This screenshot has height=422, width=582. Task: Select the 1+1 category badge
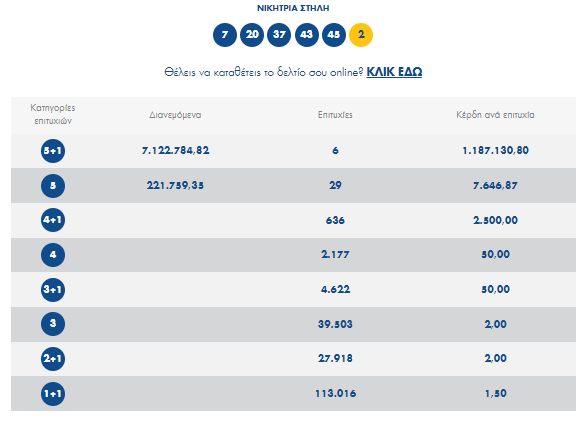tap(53, 393)
